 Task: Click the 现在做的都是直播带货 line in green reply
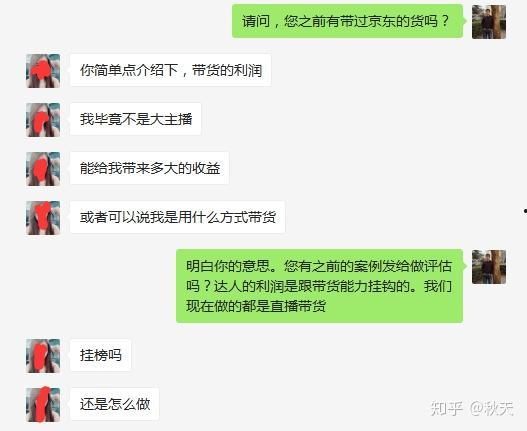[256, 306]
